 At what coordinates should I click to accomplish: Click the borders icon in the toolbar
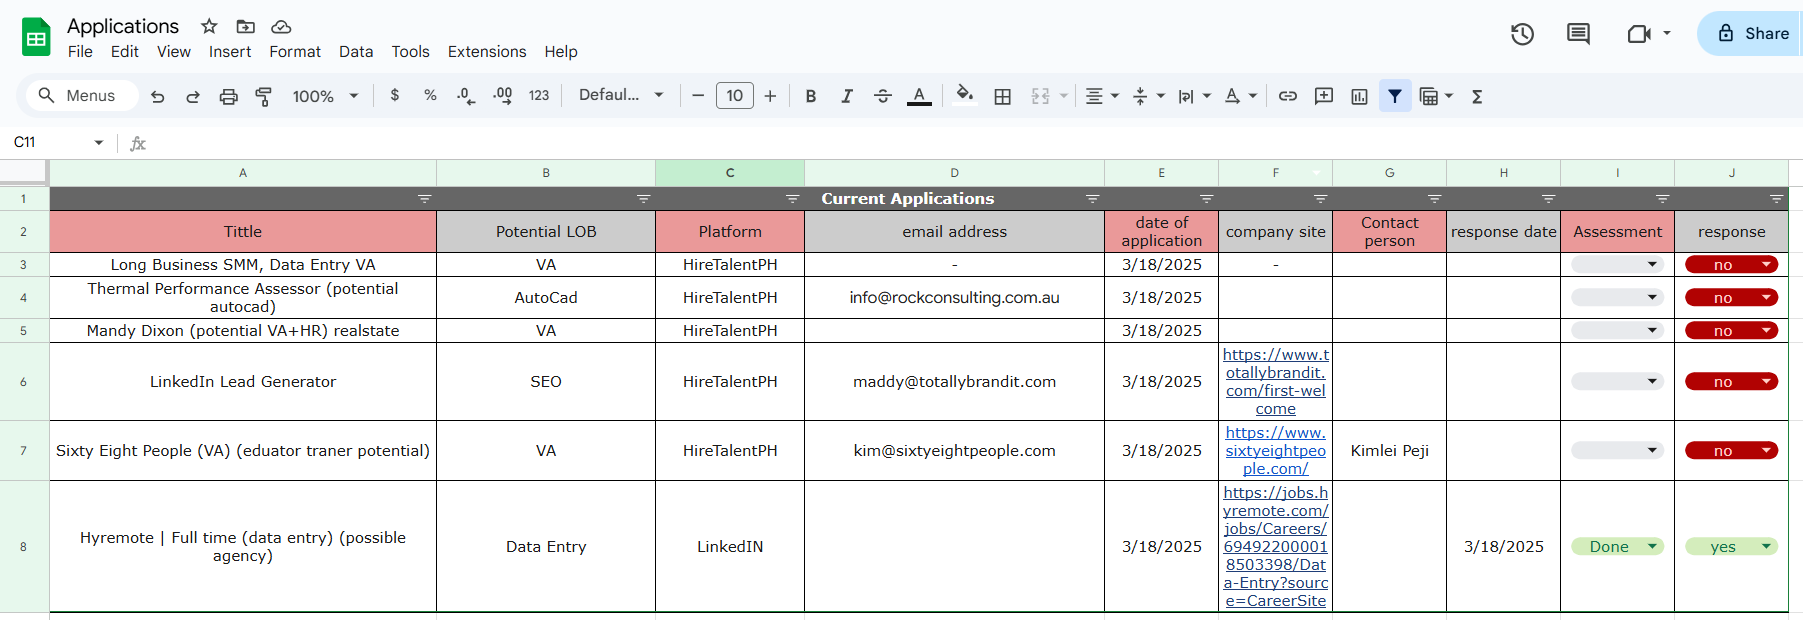[1002, 96]
